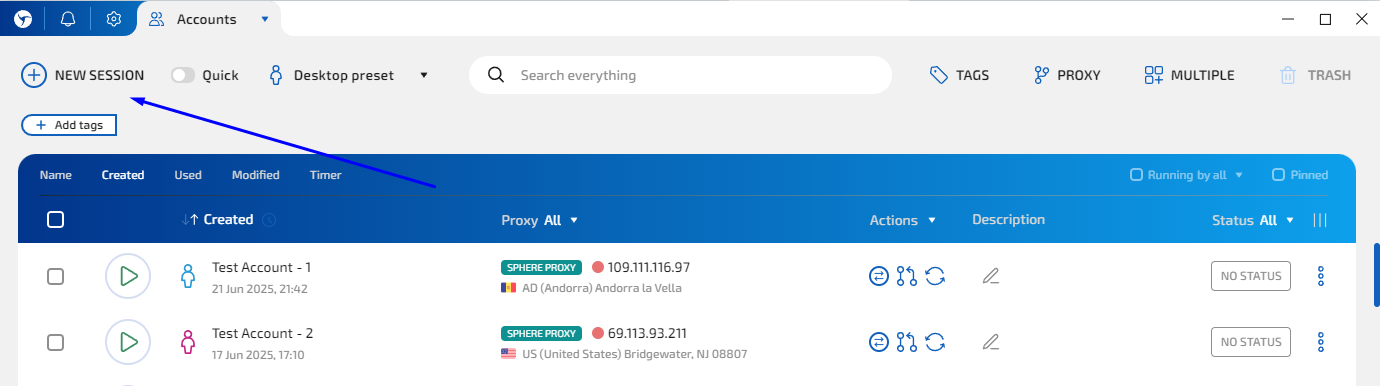
Task: Start Test Account - 1 play button
Action: click(x=128, y=276)
